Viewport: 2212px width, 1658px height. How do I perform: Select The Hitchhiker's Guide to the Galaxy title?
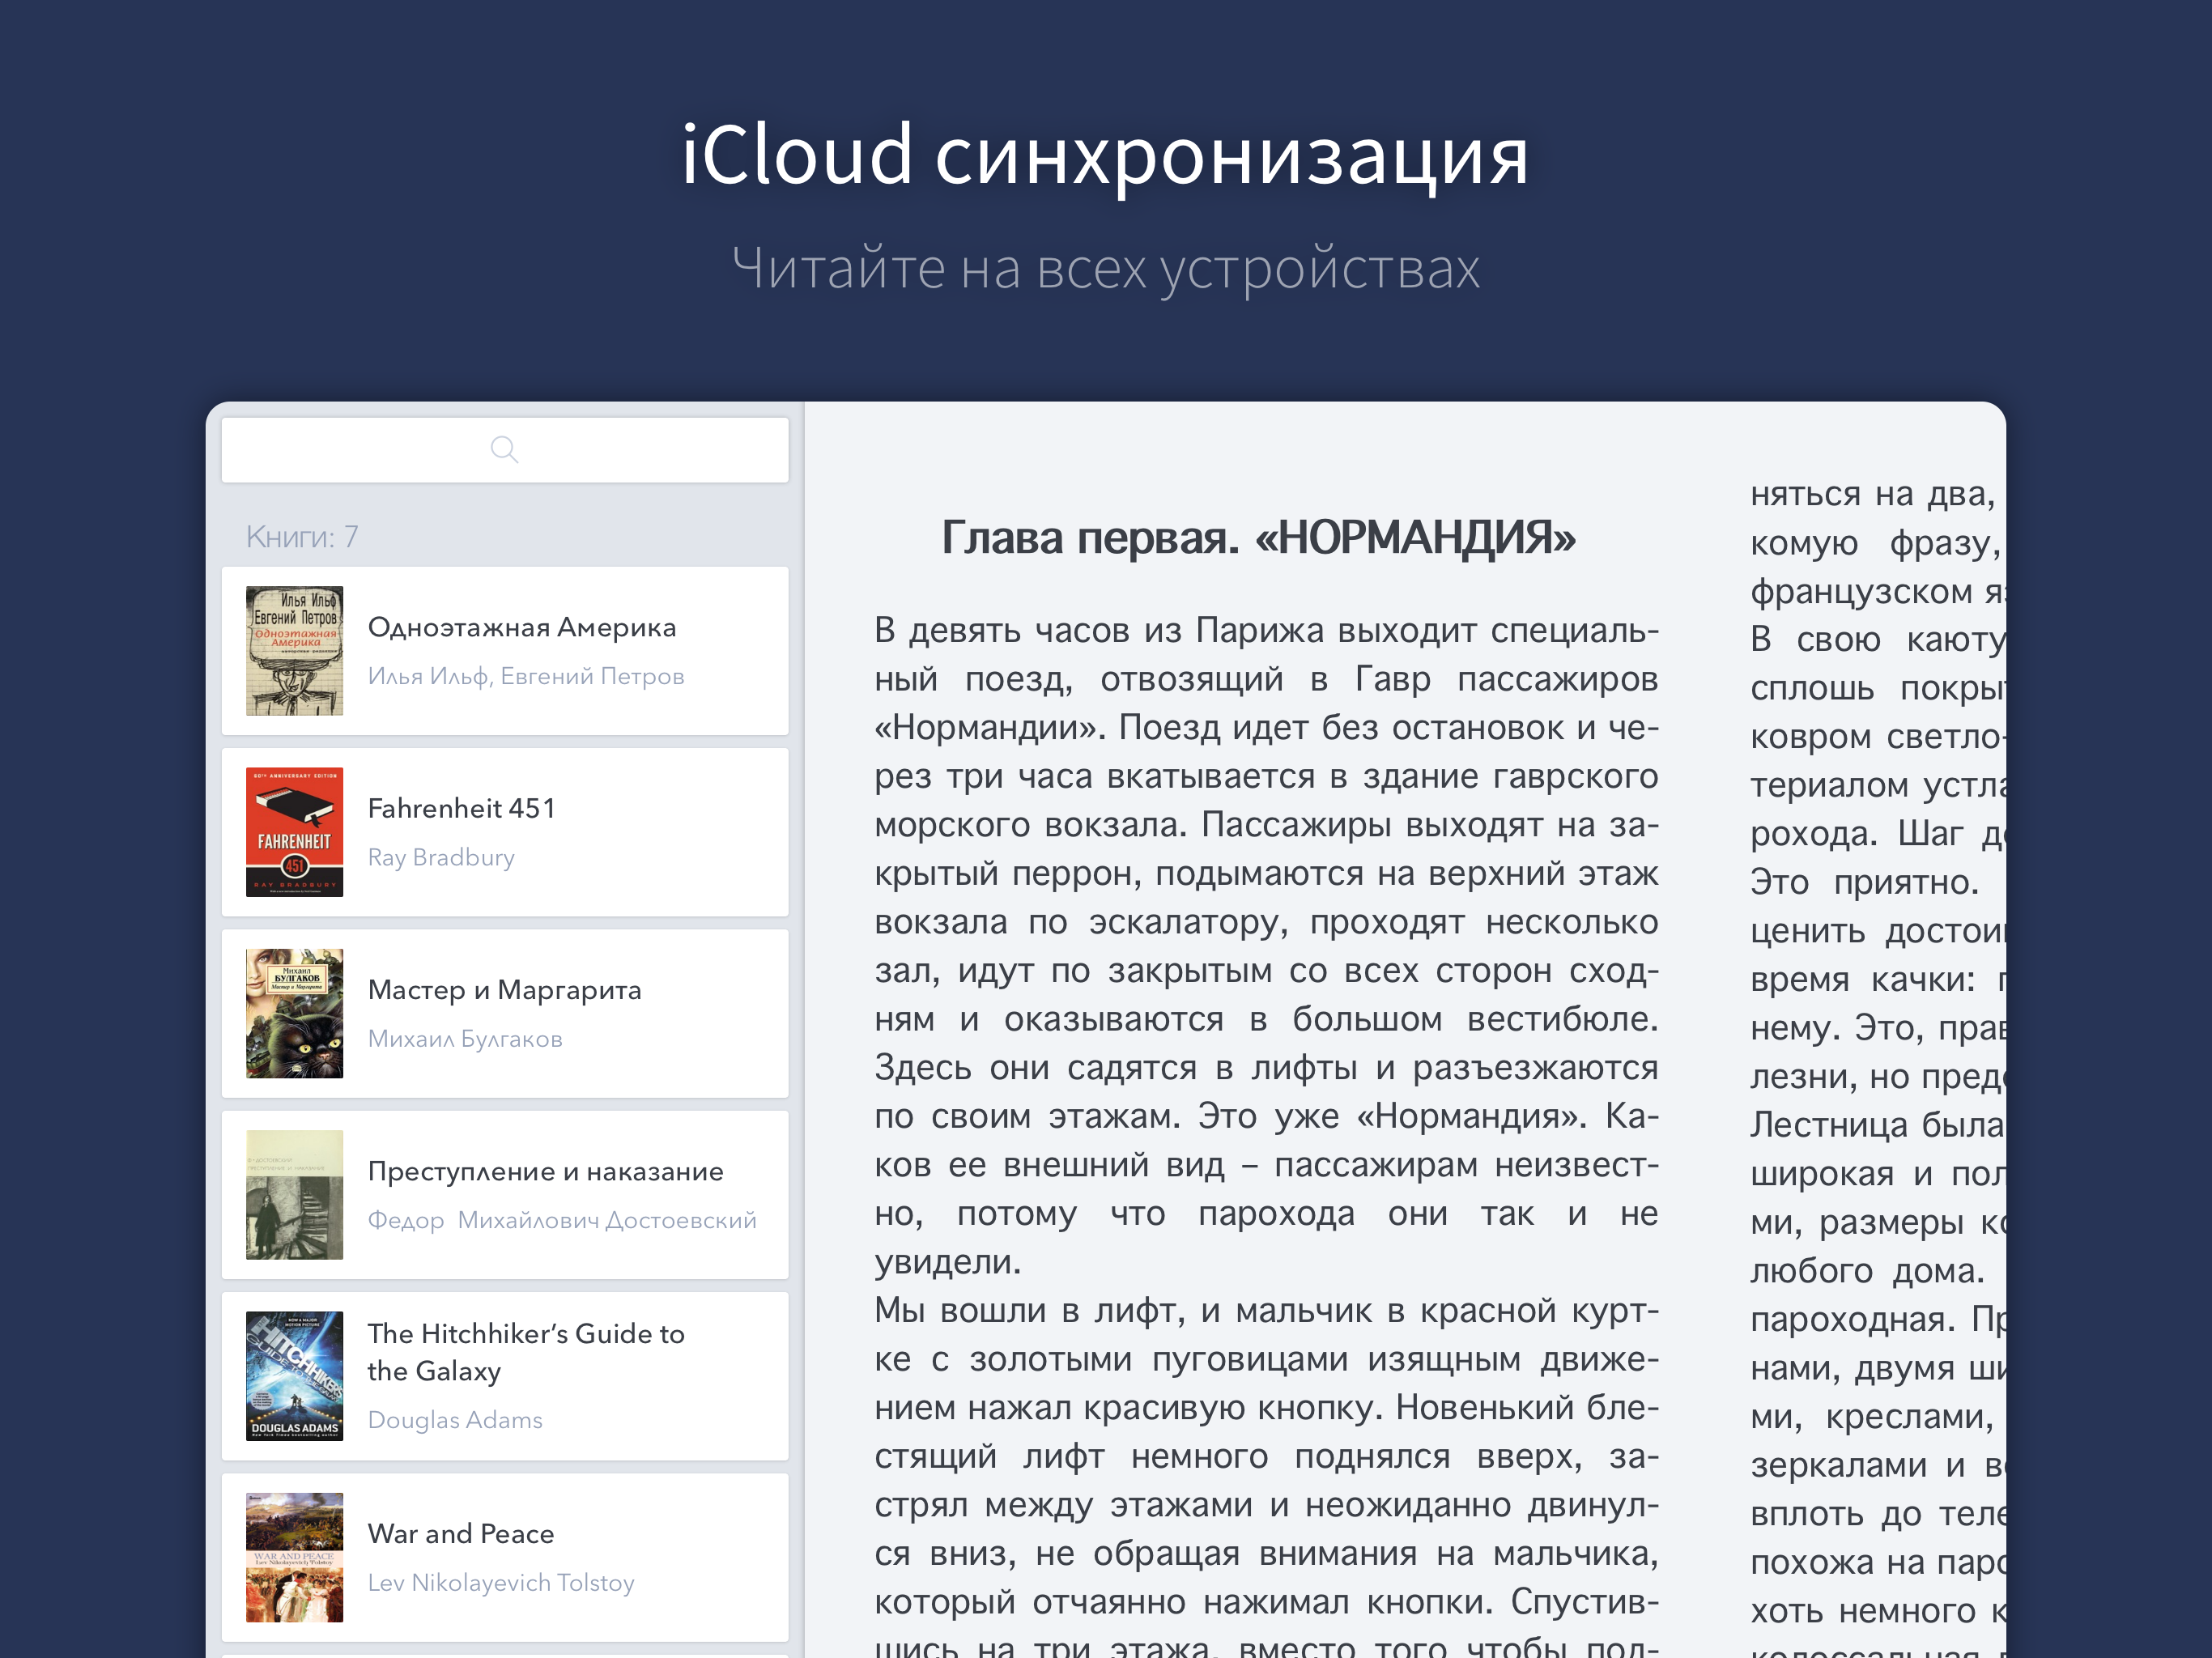click(x=526, y=1352)
